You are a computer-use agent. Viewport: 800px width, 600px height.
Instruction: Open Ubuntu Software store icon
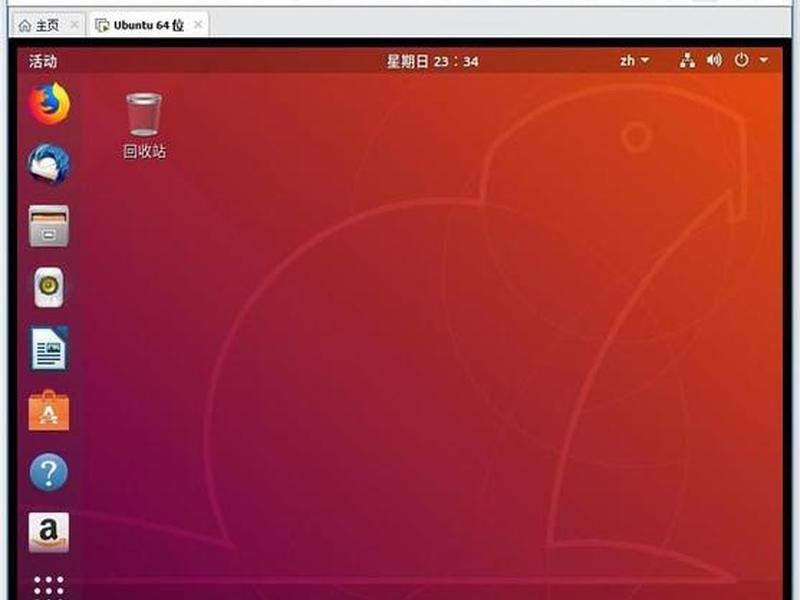tap(49, 410)
